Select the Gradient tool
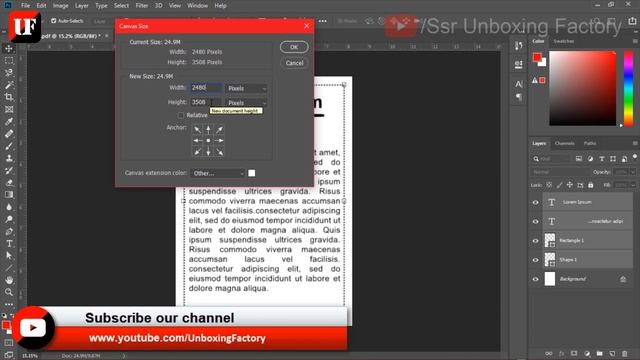Screen dimensions: 640x360 [x=9, y=195]
